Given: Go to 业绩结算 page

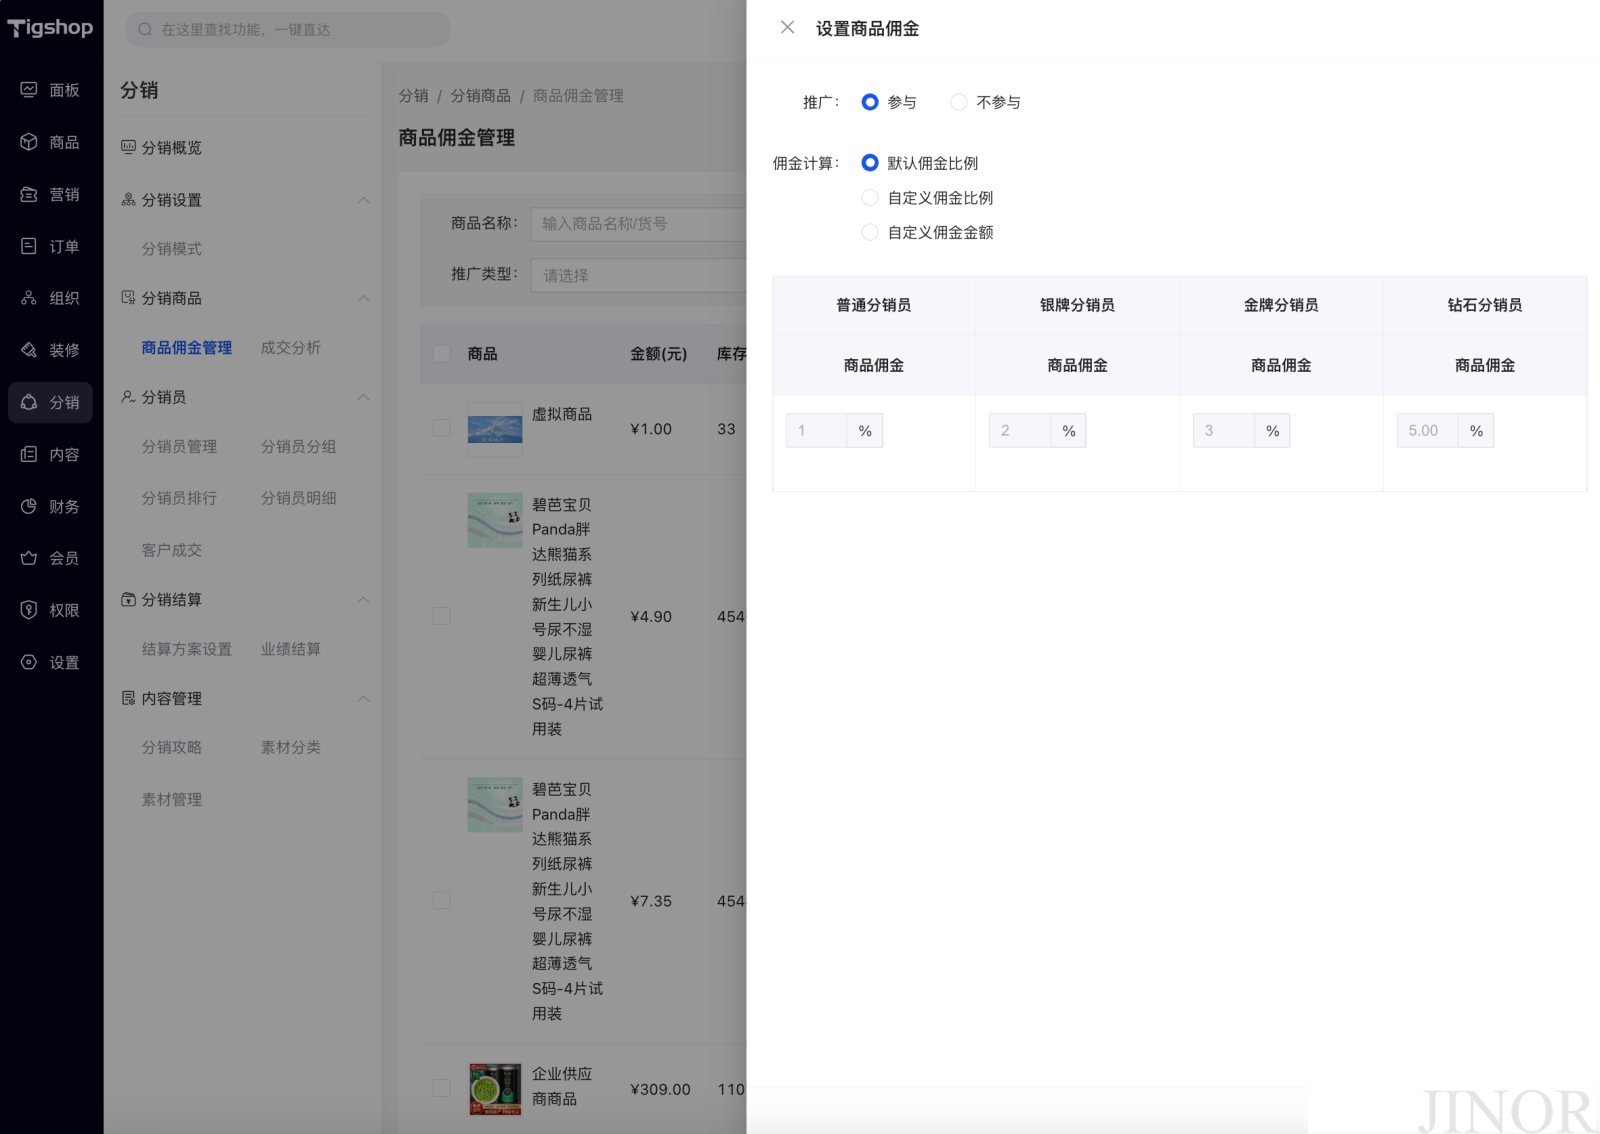Looking at the screenshot, I should point(291,649).
